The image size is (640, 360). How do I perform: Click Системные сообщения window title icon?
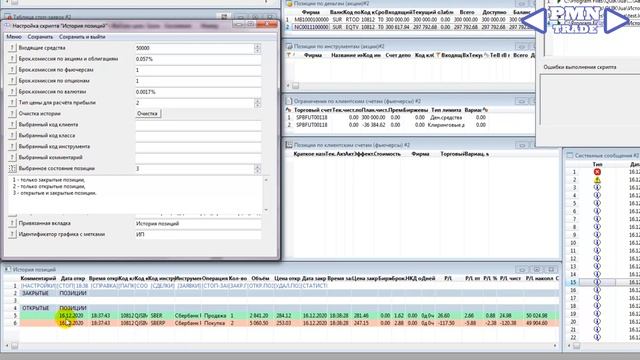(570, 156)
